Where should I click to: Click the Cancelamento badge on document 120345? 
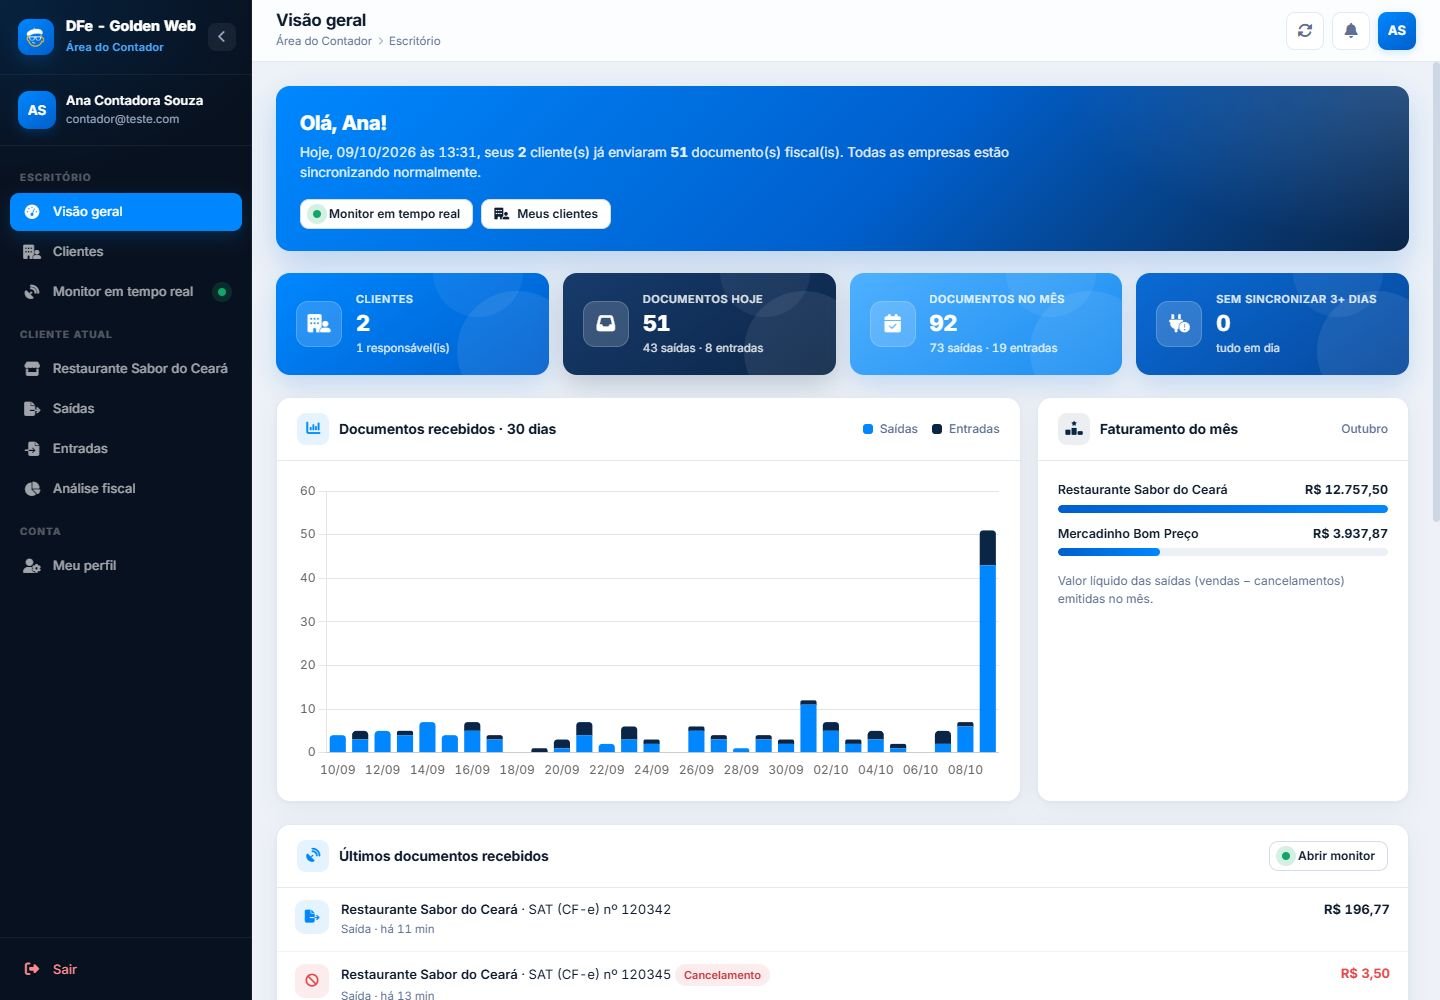pyautogui.click(x=722, y=975)
